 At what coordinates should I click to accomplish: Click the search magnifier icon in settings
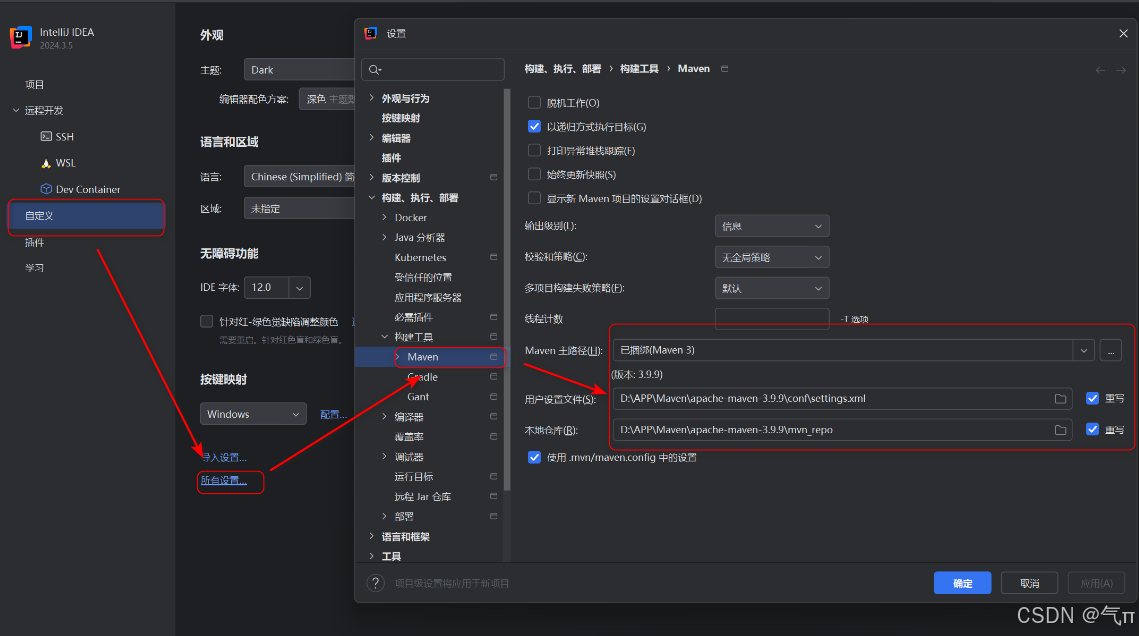coord(375,70)
